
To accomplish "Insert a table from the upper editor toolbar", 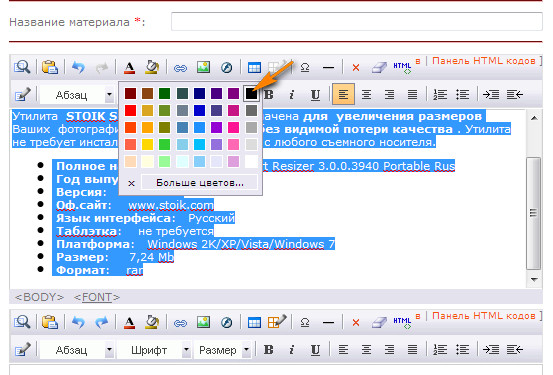I will 254,67.
